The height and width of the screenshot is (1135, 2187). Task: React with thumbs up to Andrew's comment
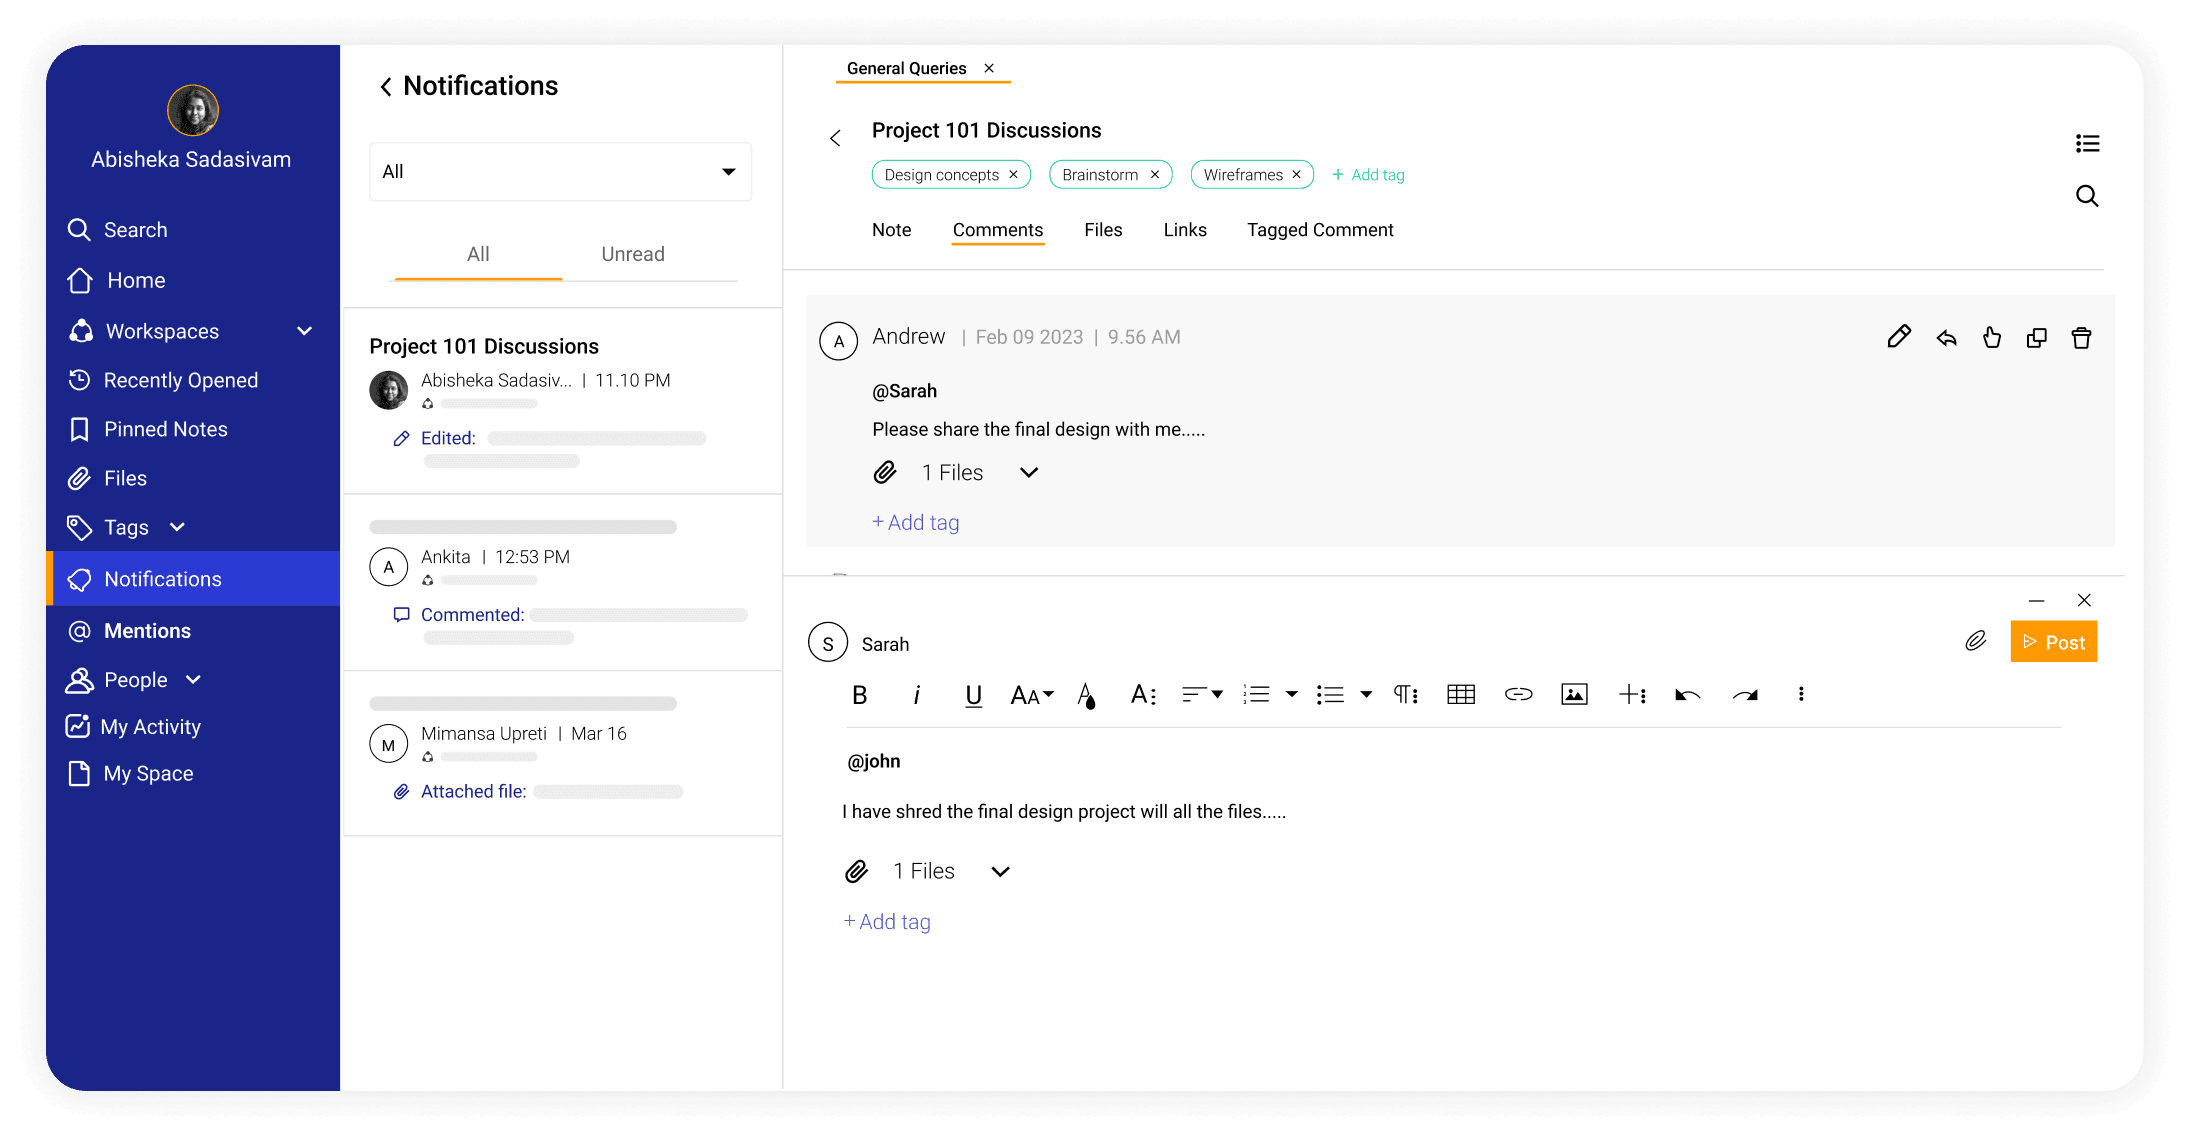click(1991, 337)
